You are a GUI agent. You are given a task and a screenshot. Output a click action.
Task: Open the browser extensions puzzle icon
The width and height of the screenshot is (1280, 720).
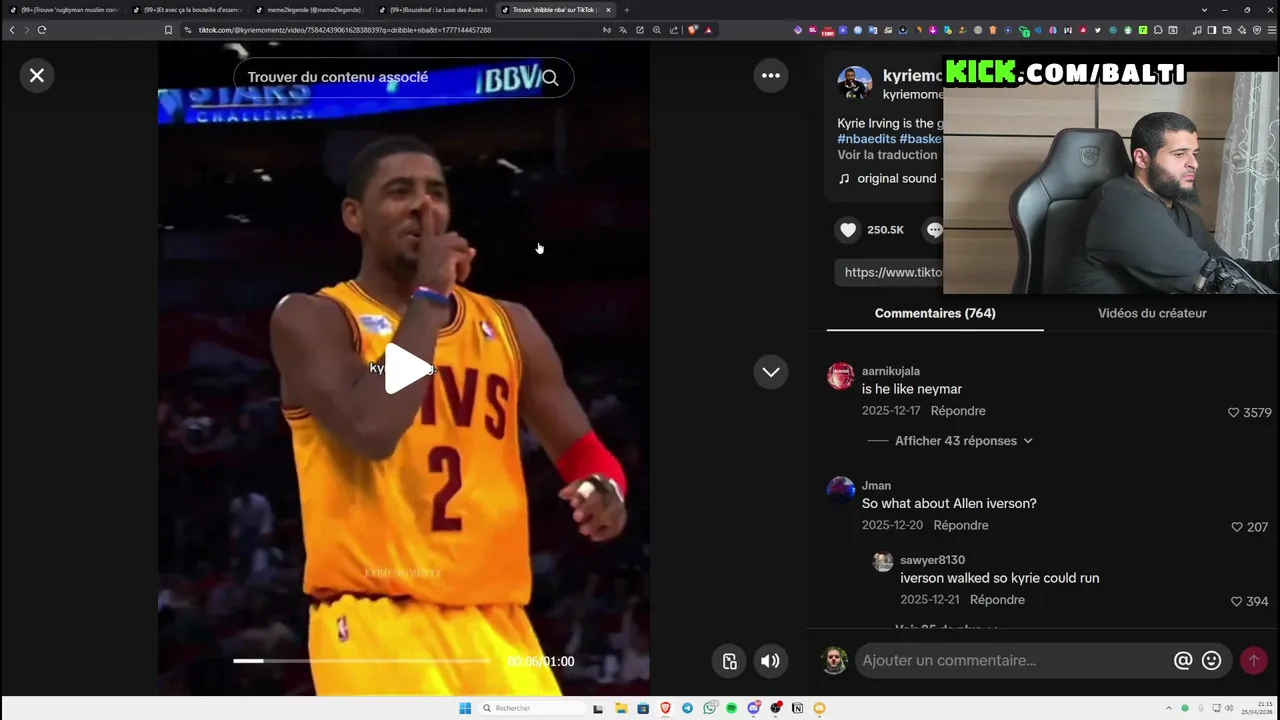click(x=1158, y=30)
